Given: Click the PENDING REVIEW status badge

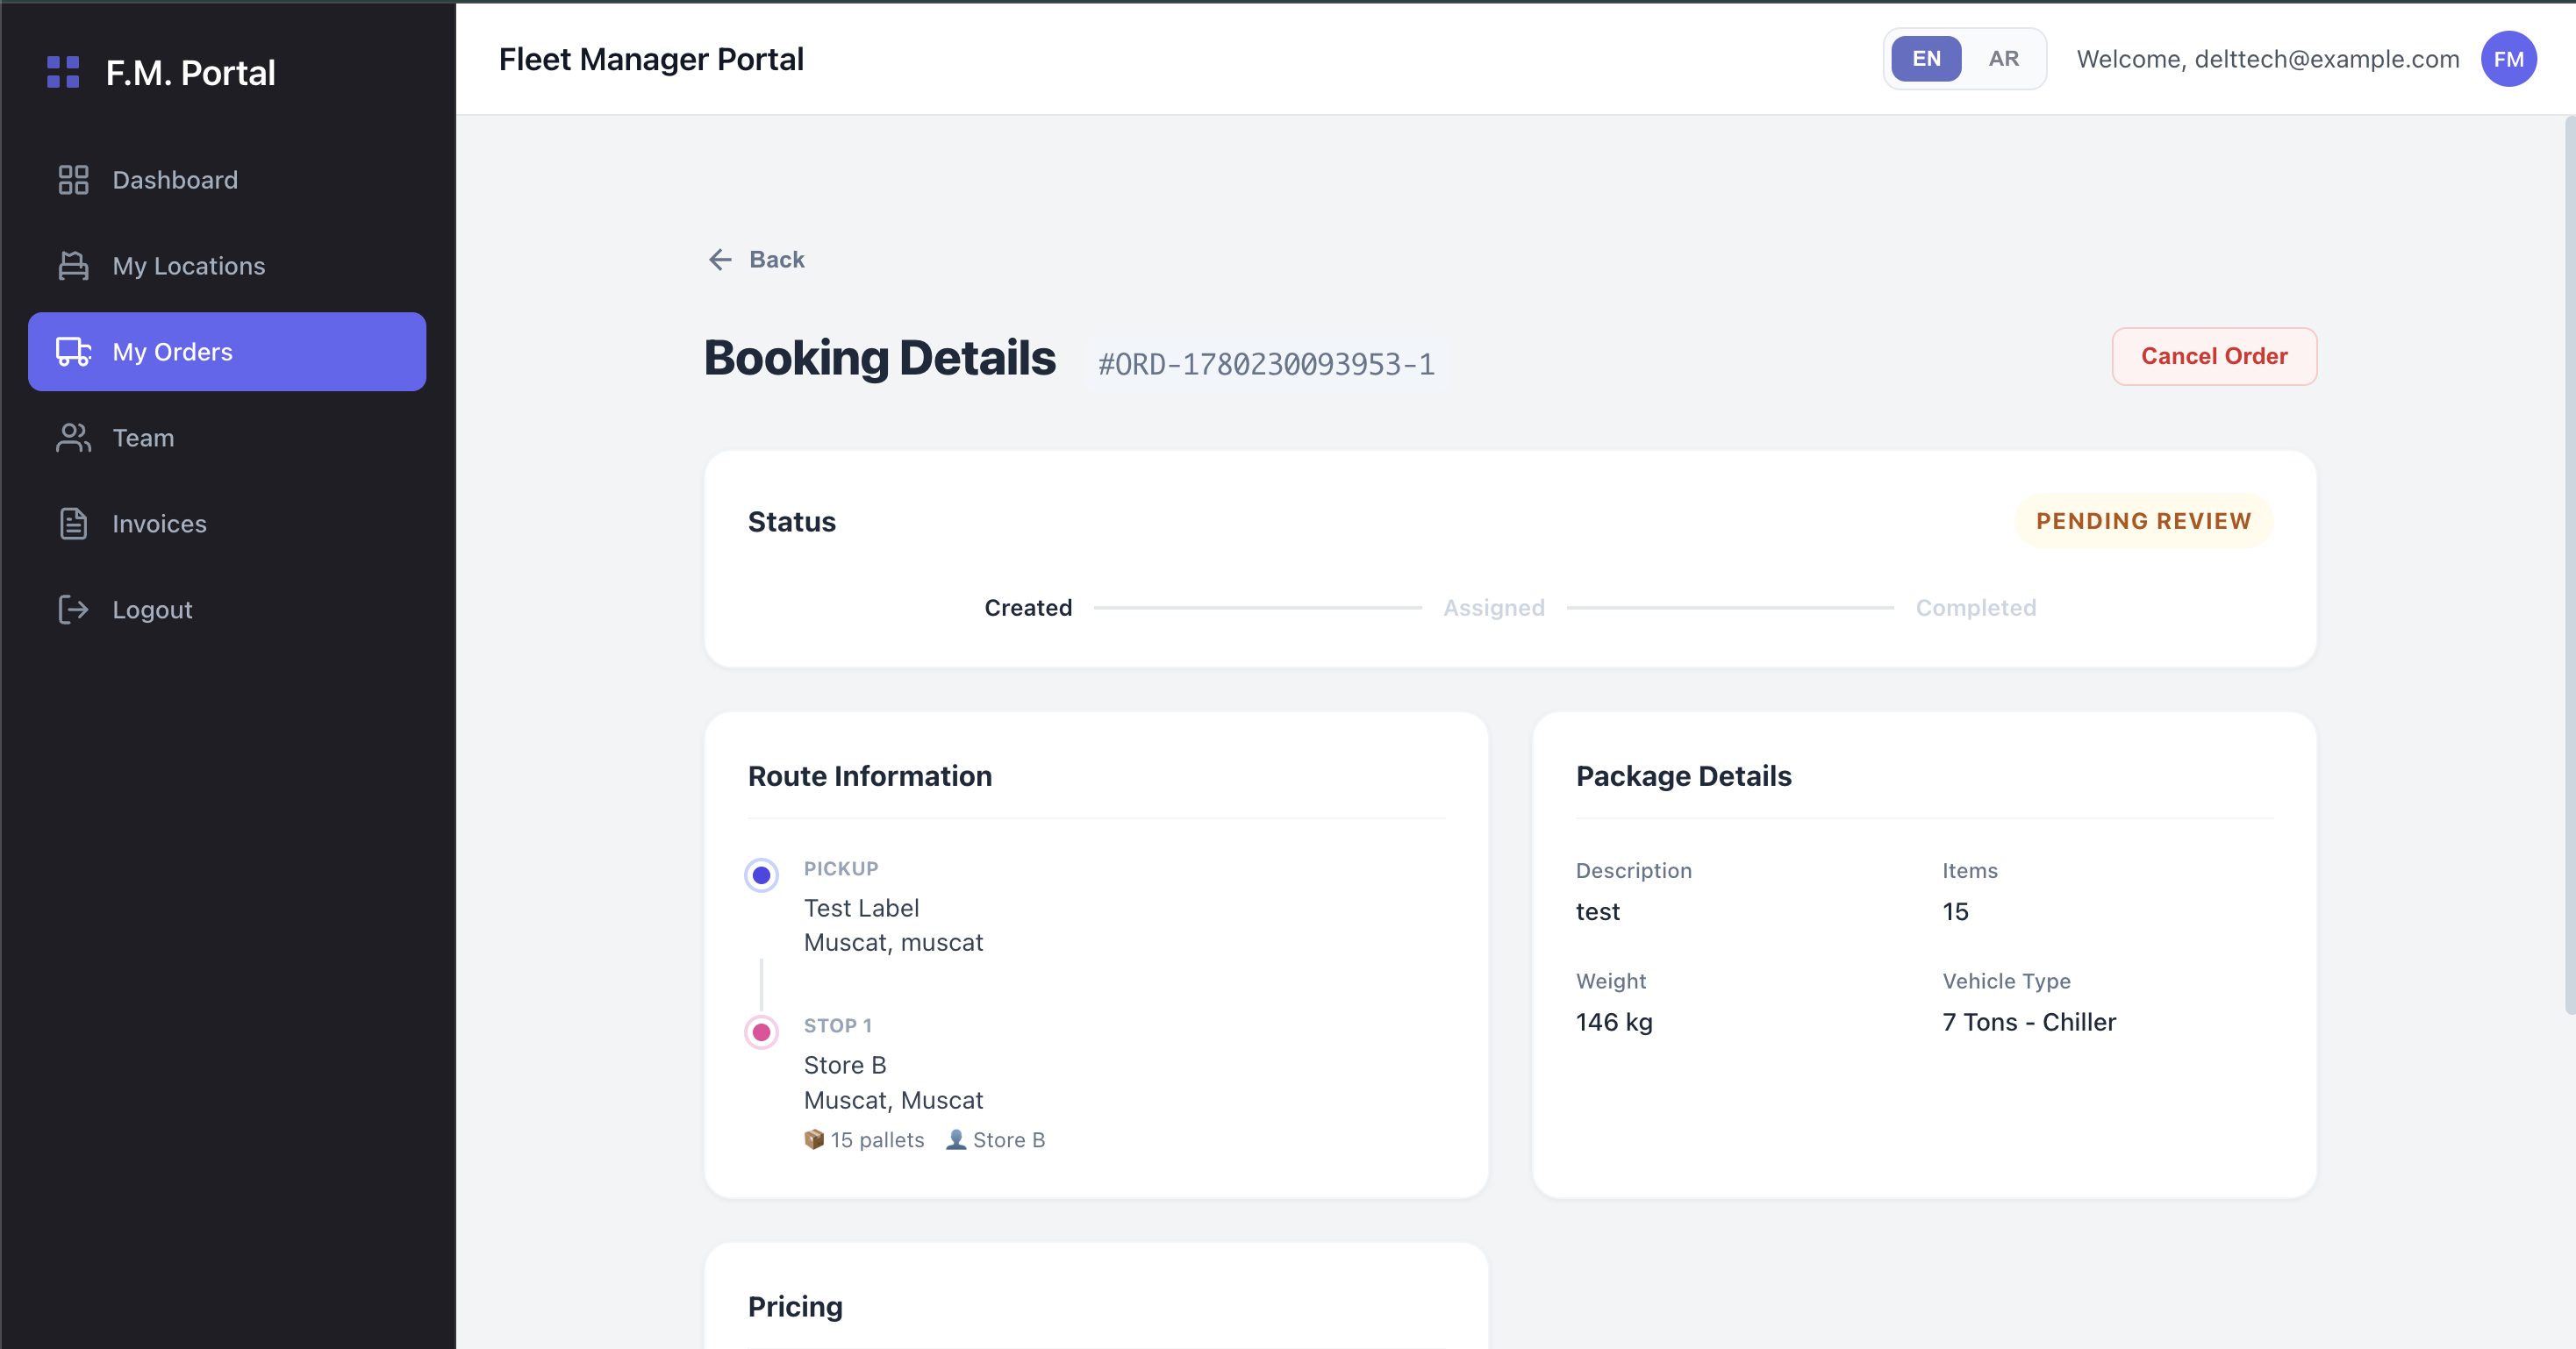Looking at the screenshot, I should coord(2143,521).
